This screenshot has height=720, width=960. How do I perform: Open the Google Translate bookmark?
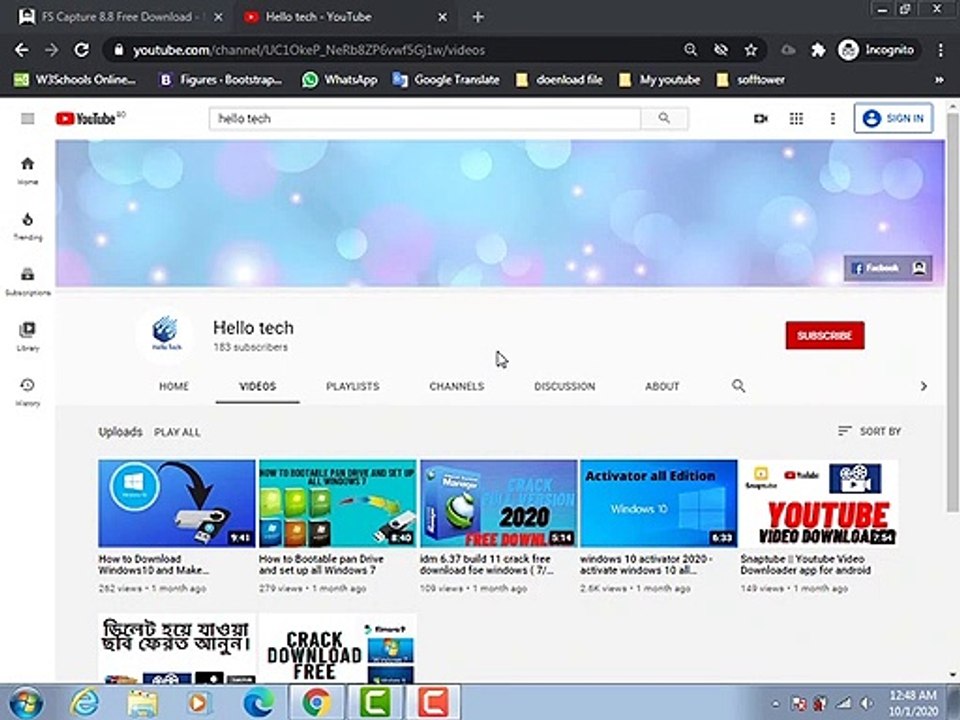(446, 80)
